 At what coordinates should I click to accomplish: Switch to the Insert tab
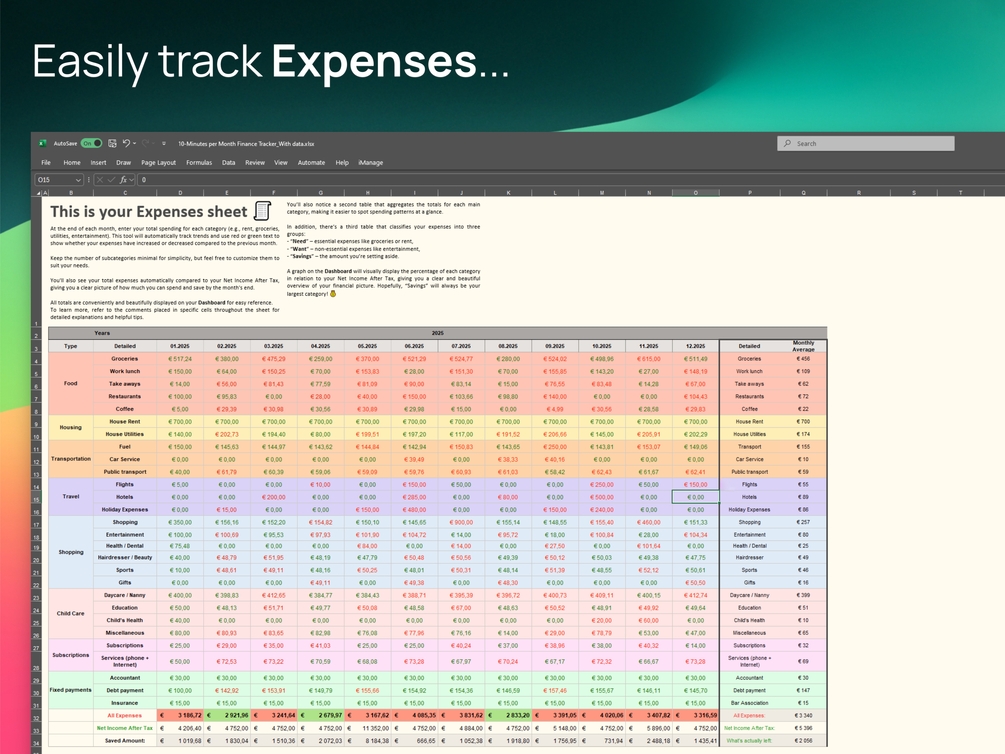tap(98, 162)
